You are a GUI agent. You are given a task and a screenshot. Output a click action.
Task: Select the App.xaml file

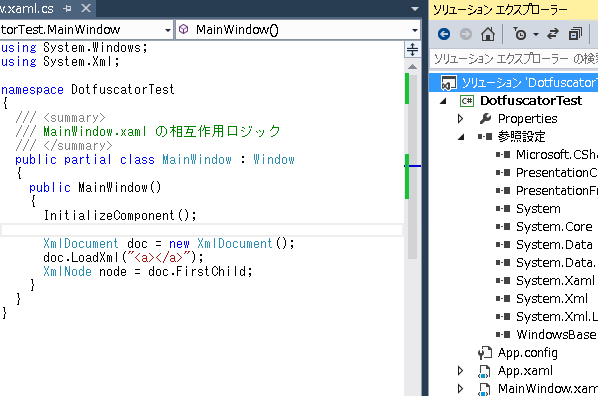click(525, 370)
